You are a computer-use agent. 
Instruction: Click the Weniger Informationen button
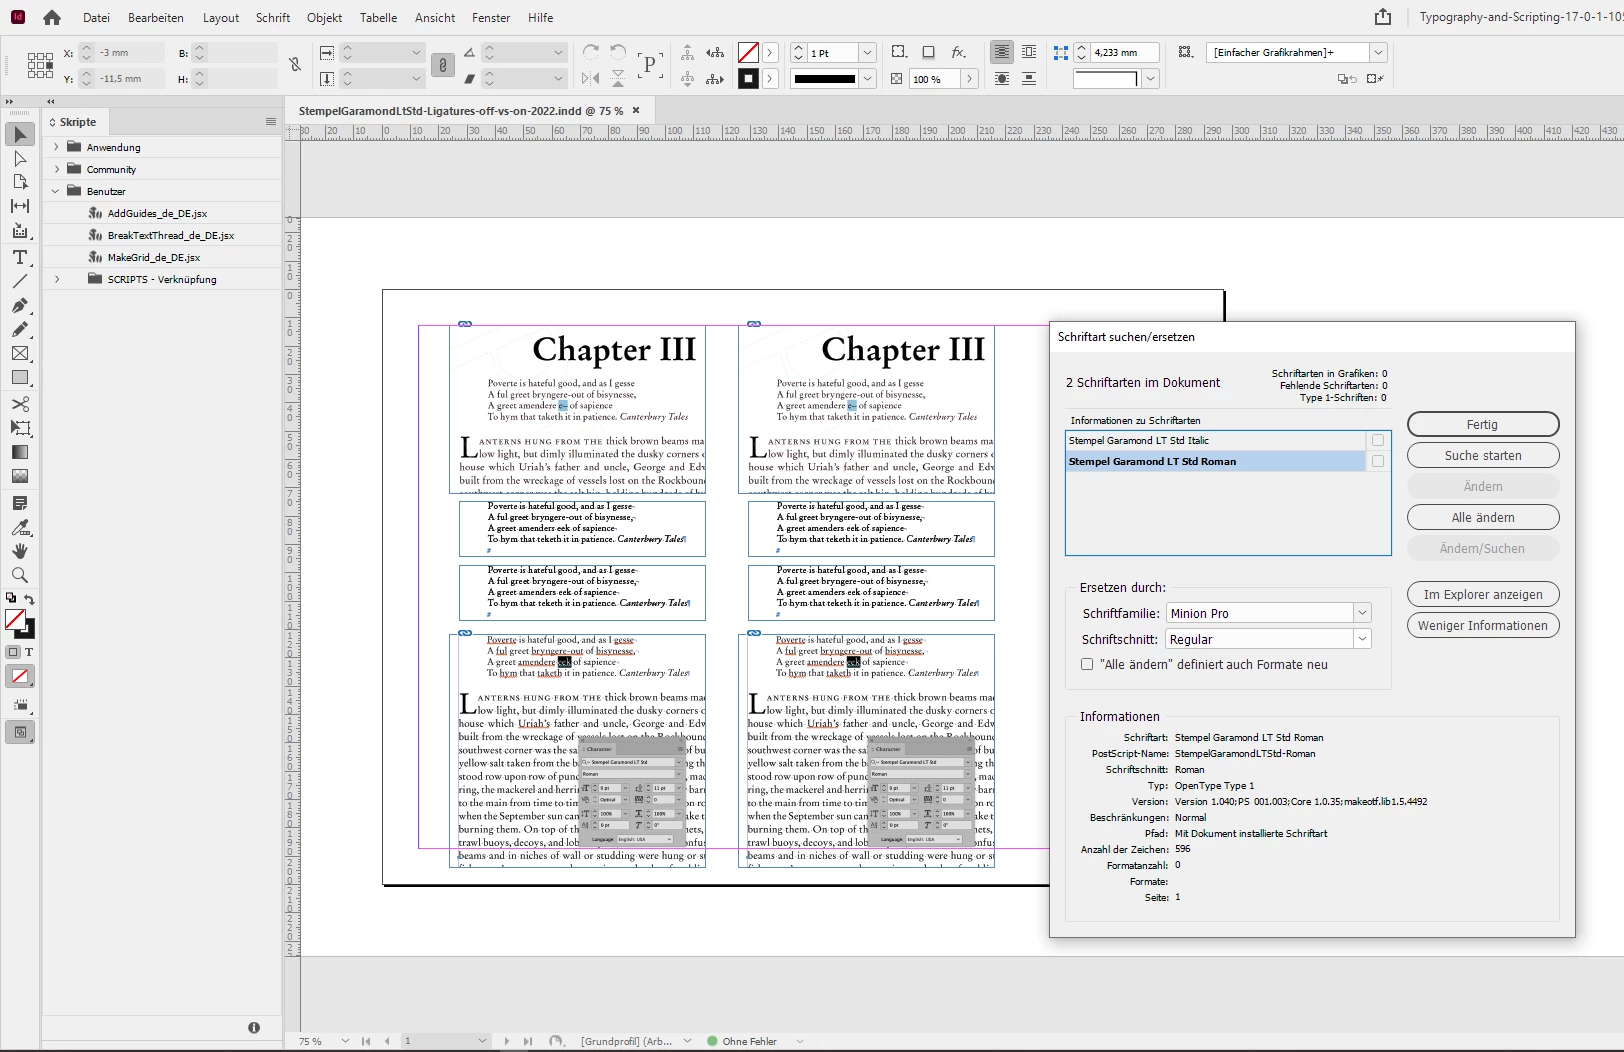[1482, 625]
